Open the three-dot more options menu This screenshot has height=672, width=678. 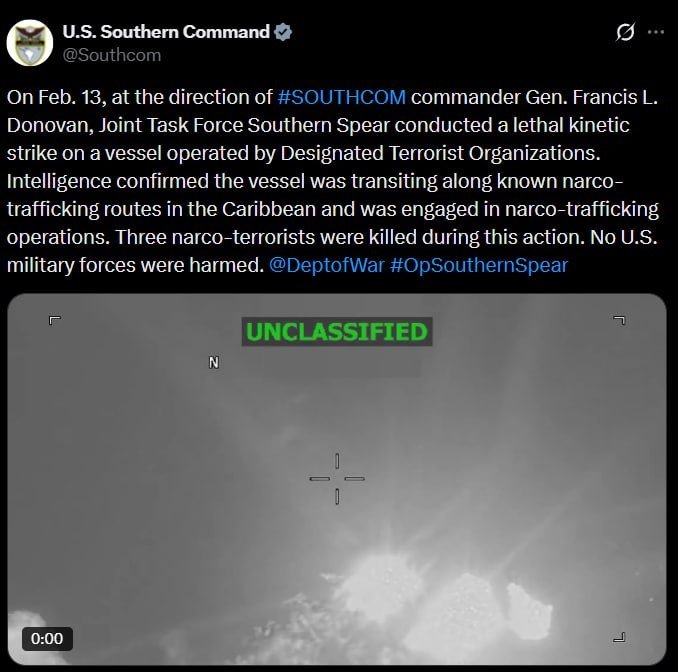click(656, 32)
